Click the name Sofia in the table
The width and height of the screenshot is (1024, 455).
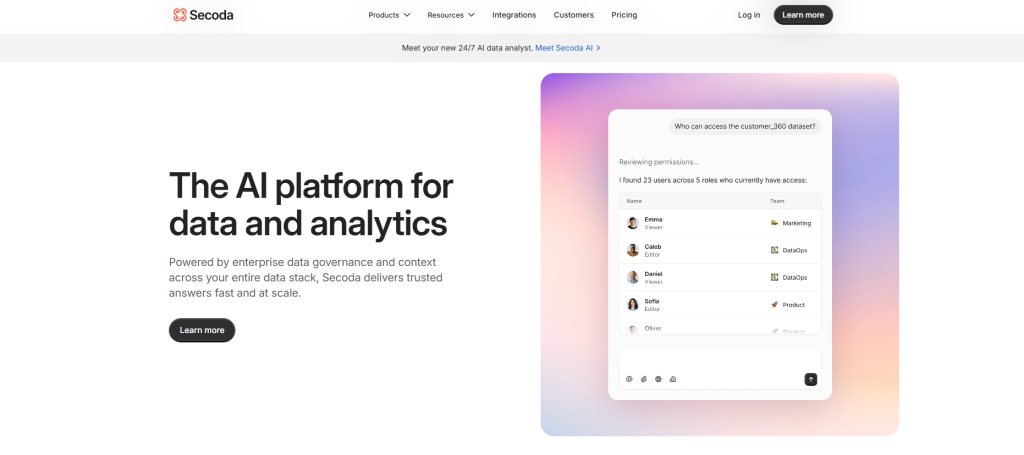[652, 302]
